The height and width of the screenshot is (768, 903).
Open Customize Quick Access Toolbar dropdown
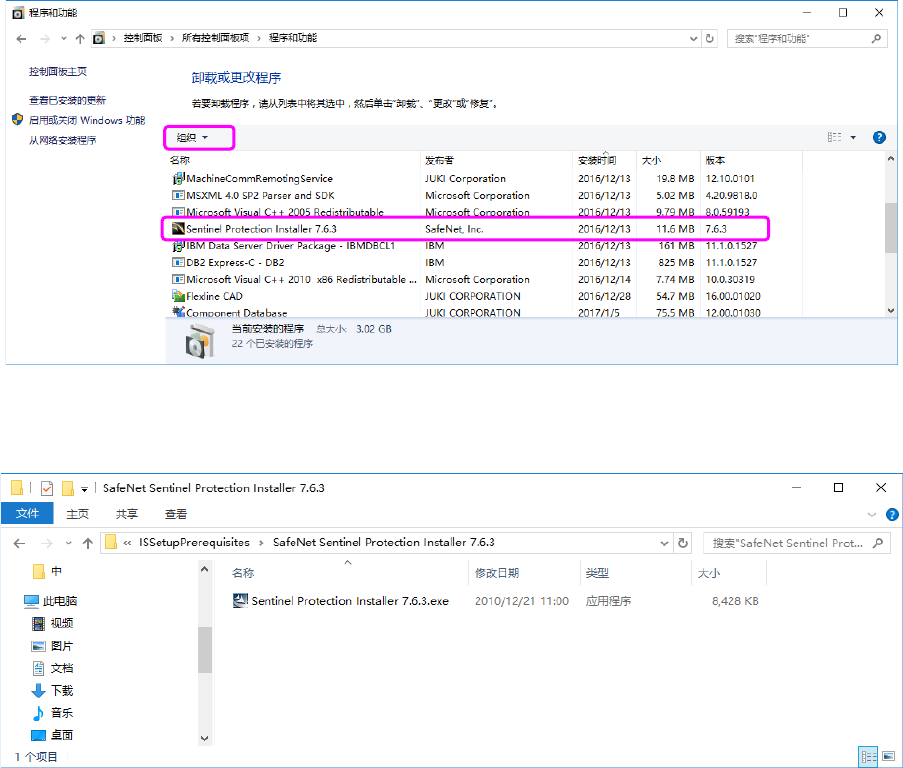click(x=84, y=489)
